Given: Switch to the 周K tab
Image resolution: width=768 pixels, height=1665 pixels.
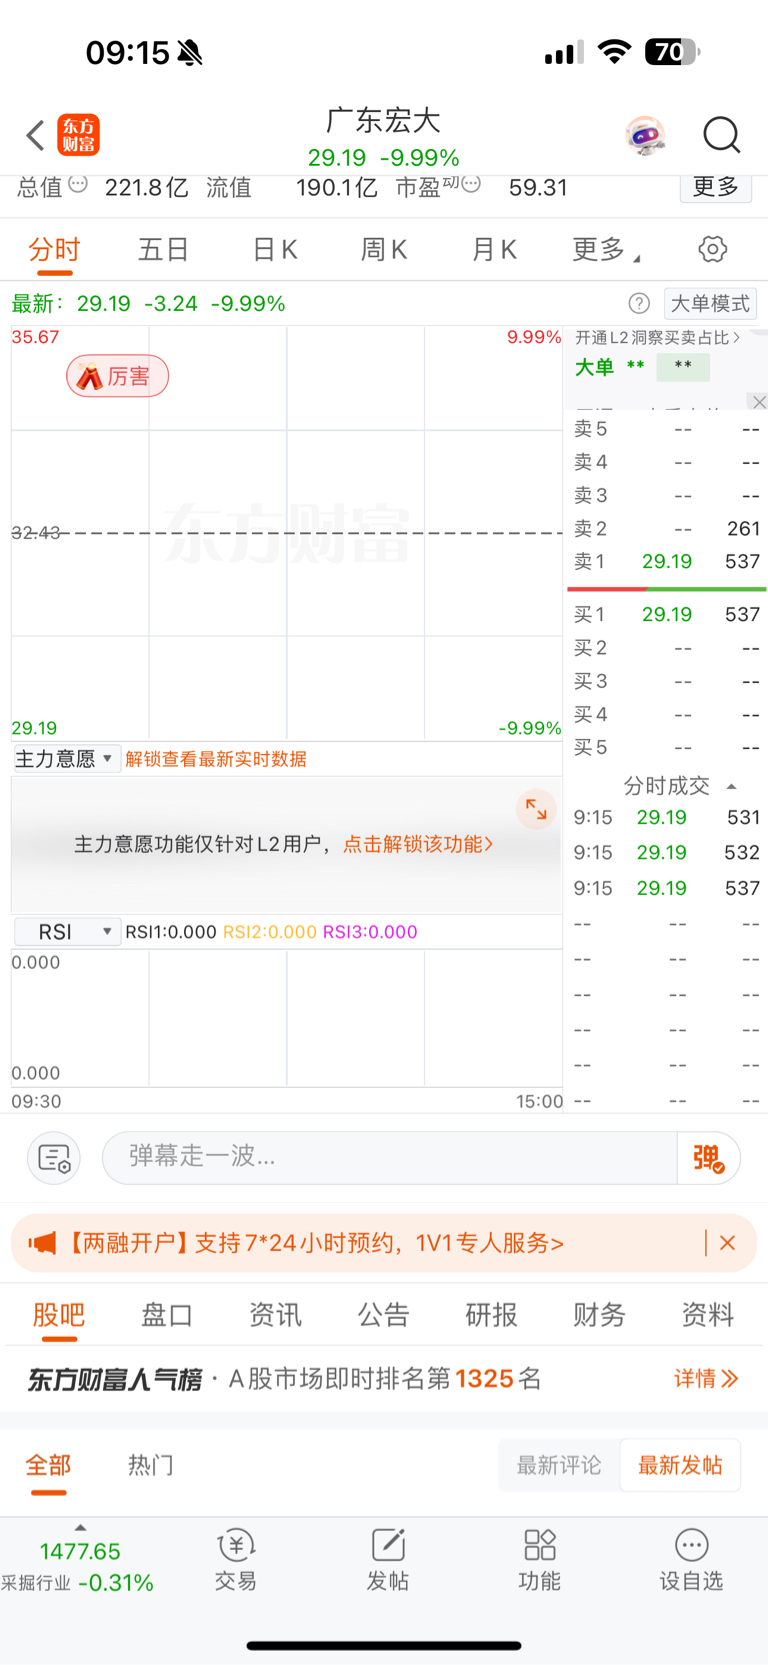Looking at the screenshot, I should tap(384, 249).
